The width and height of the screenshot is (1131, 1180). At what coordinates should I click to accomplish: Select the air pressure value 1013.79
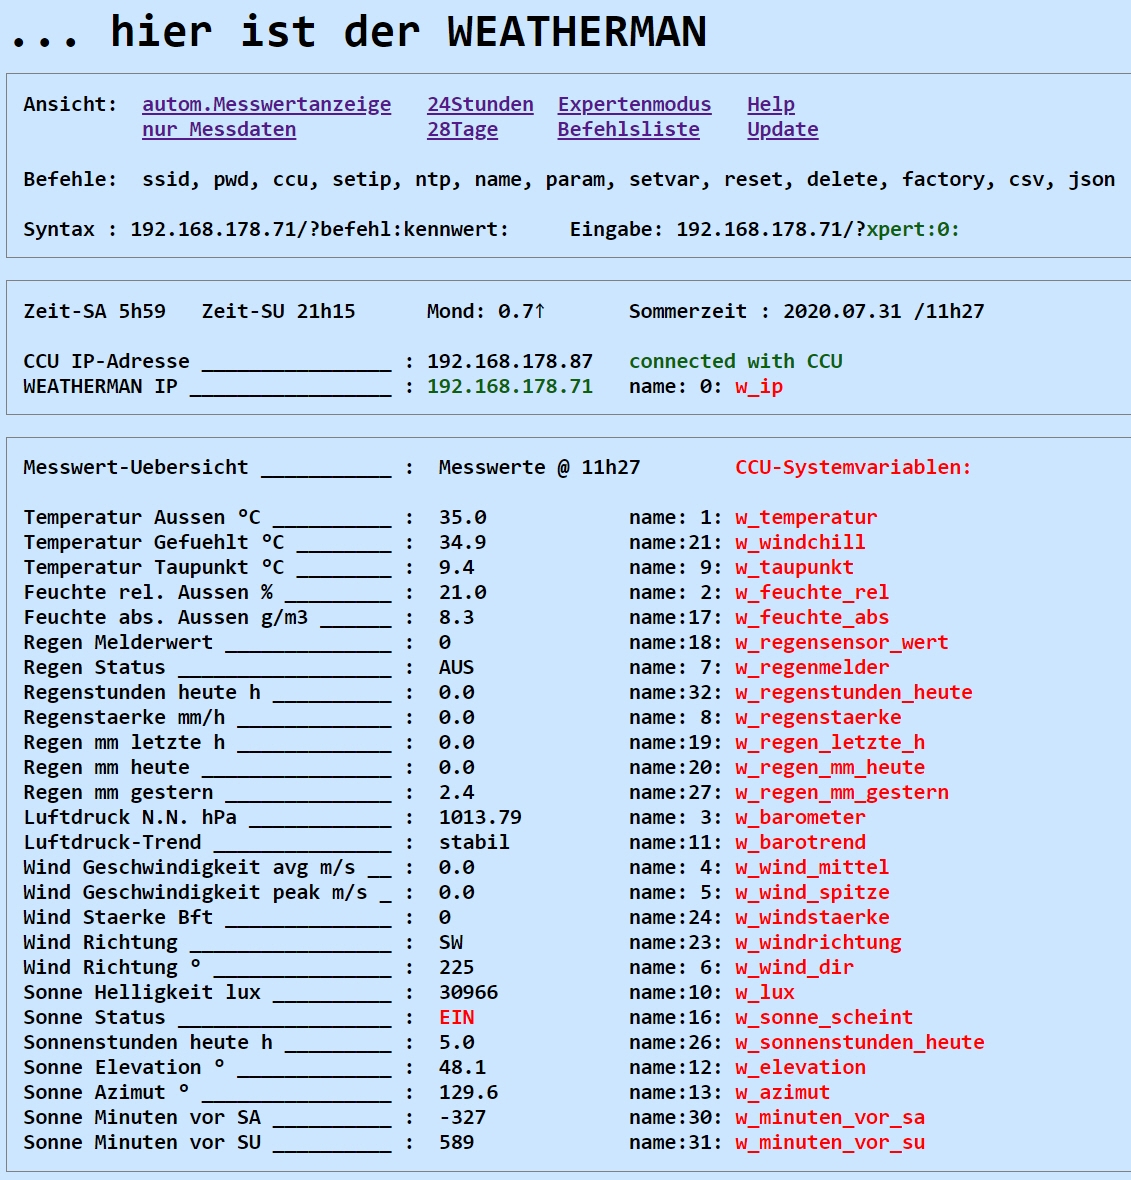click(480, 817)
